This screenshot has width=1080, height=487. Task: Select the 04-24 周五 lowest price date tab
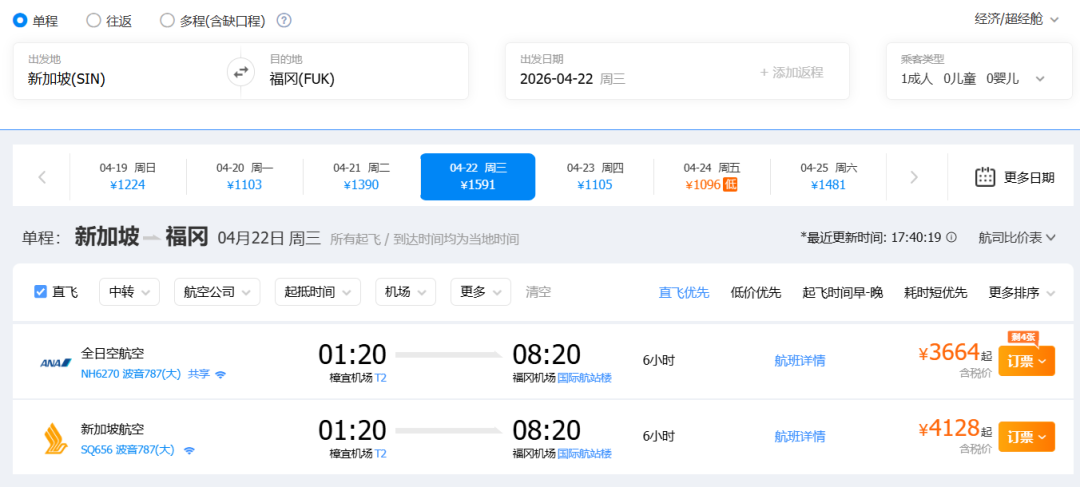711,177
